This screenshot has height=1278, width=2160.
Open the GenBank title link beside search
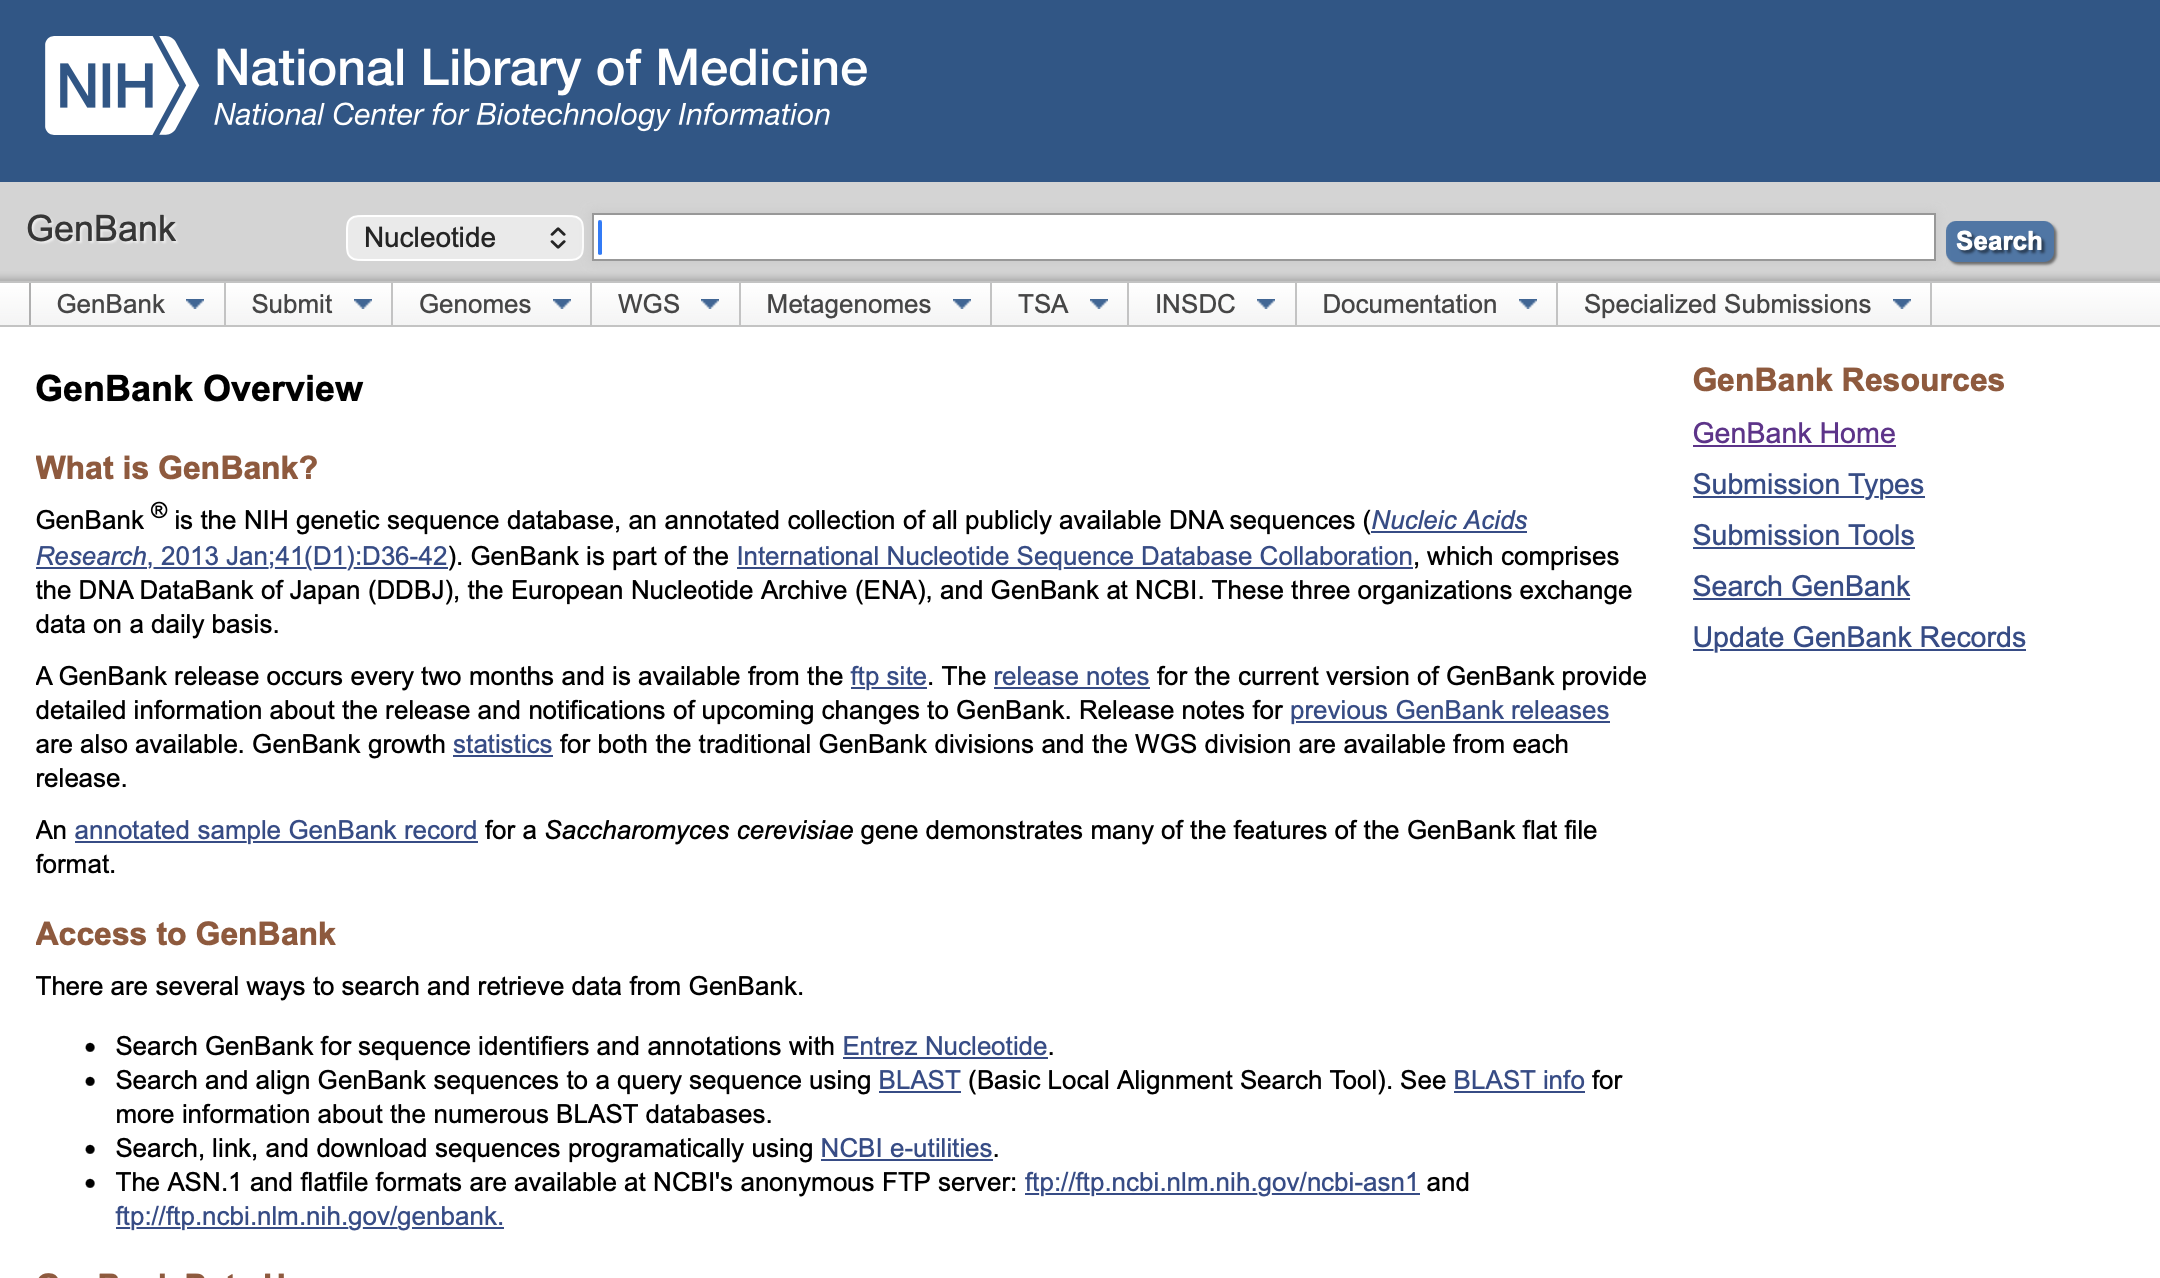pos(101,229)
